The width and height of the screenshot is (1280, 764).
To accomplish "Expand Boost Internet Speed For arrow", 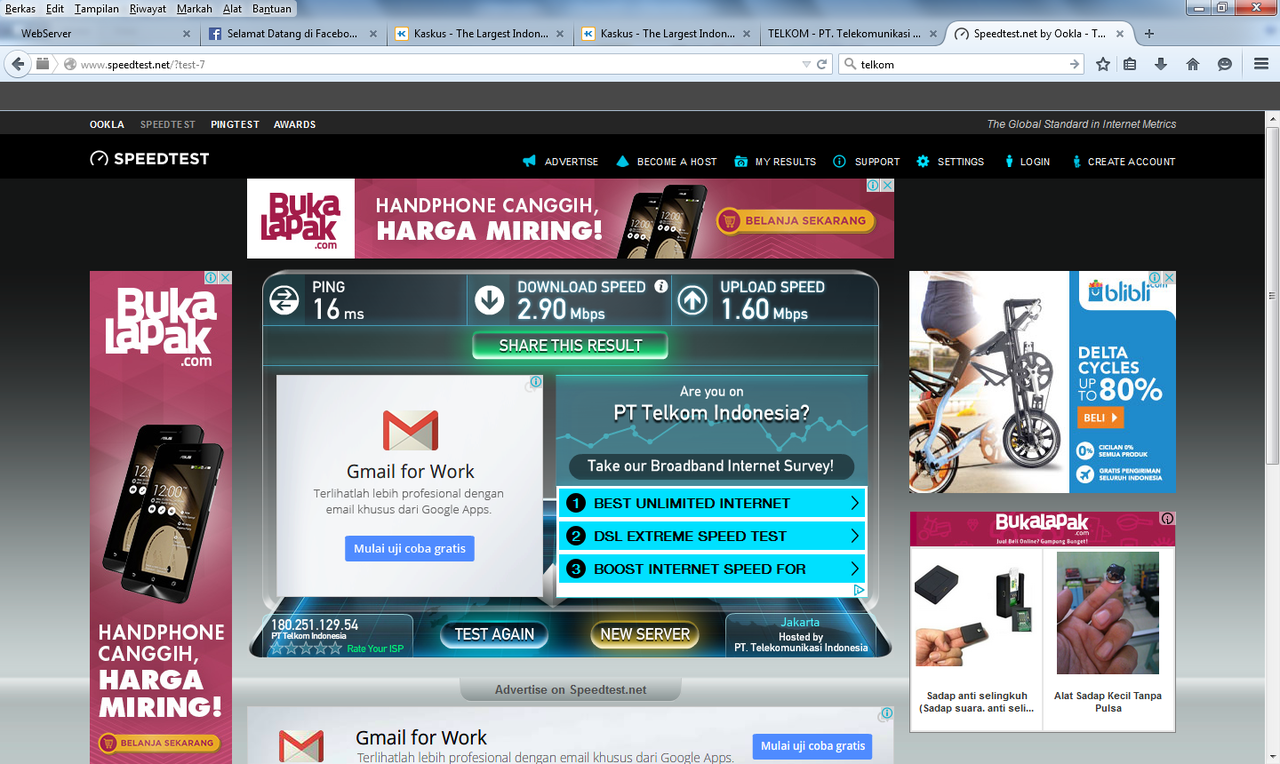I will point(854,569).
